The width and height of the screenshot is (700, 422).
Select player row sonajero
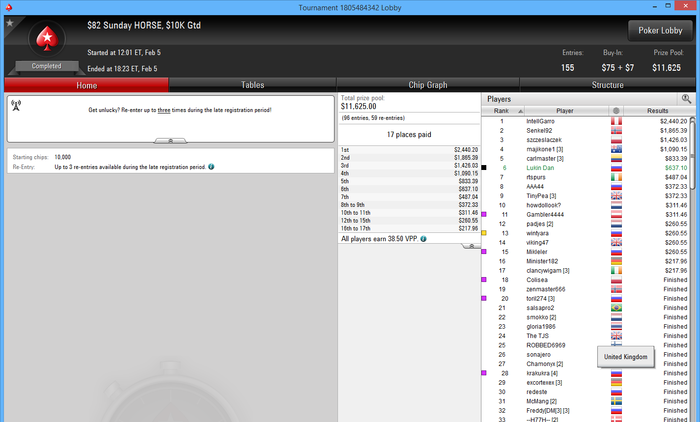(x=586, y=355)
